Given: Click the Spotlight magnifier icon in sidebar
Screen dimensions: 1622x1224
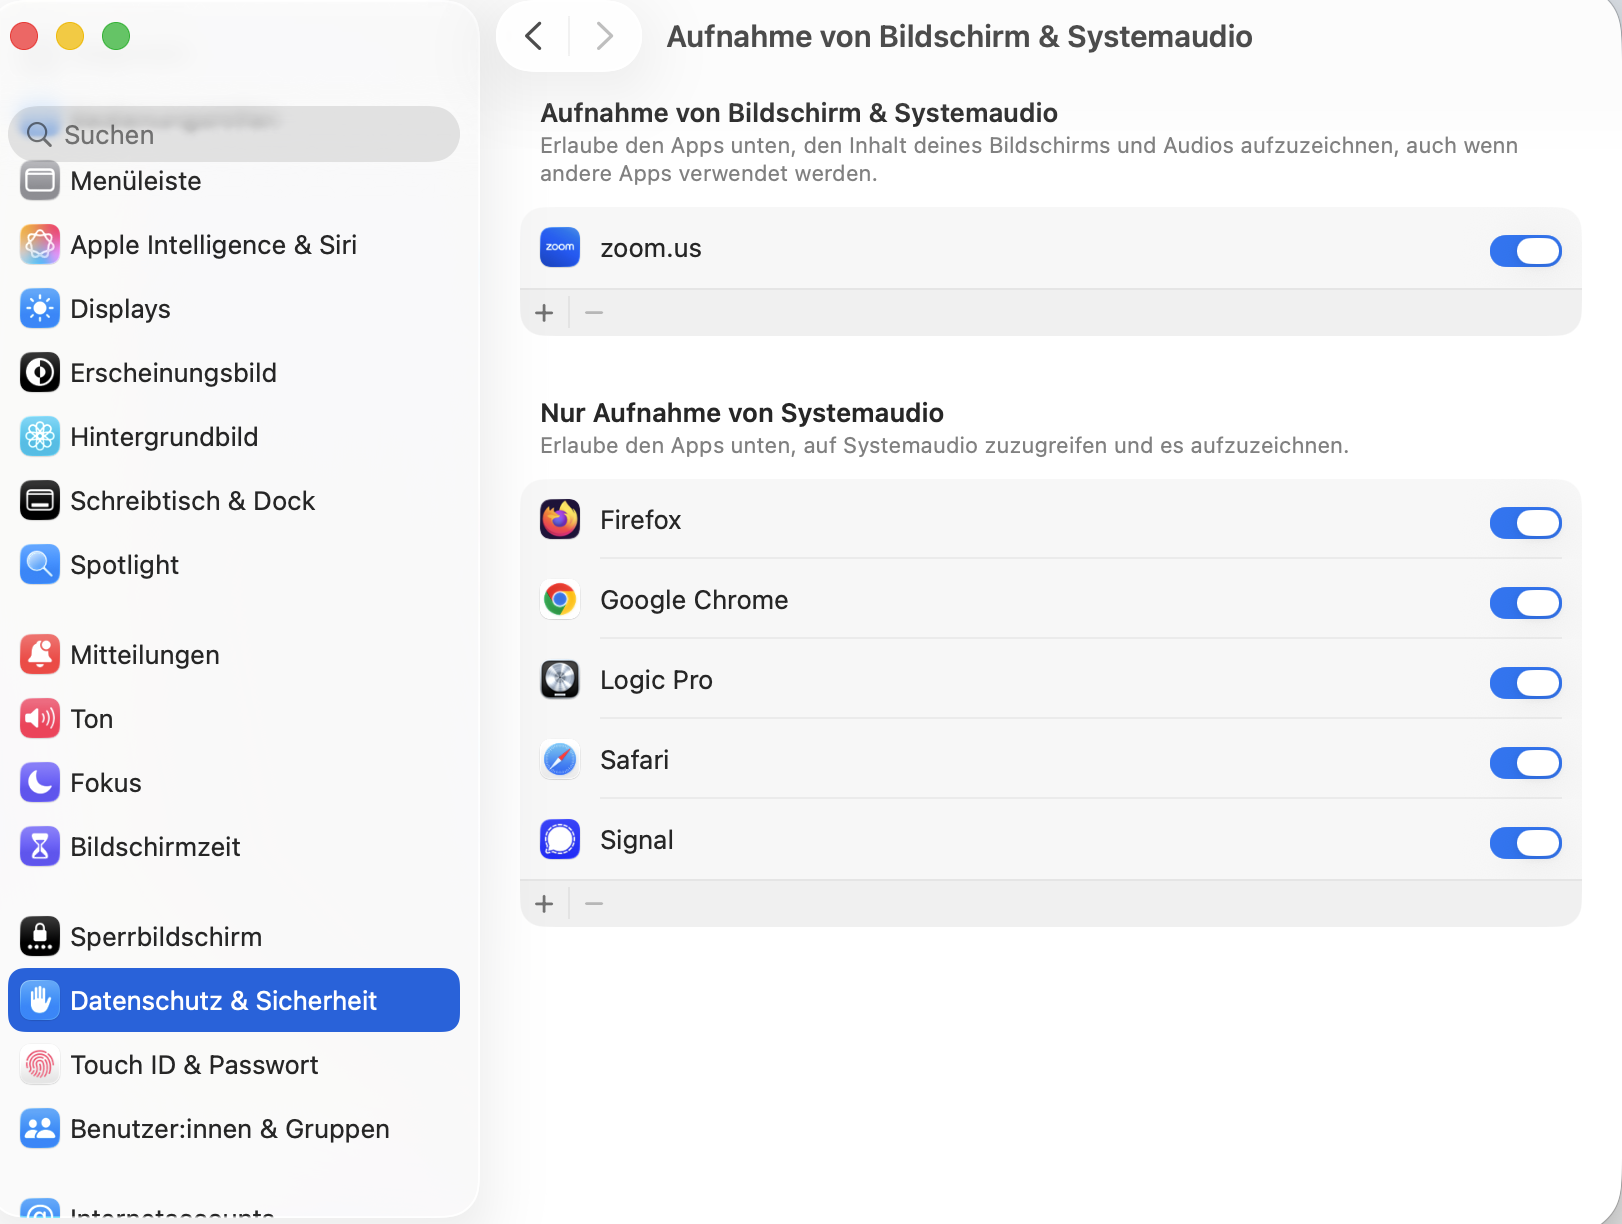Looking at the screenshot, I should 40,565.
